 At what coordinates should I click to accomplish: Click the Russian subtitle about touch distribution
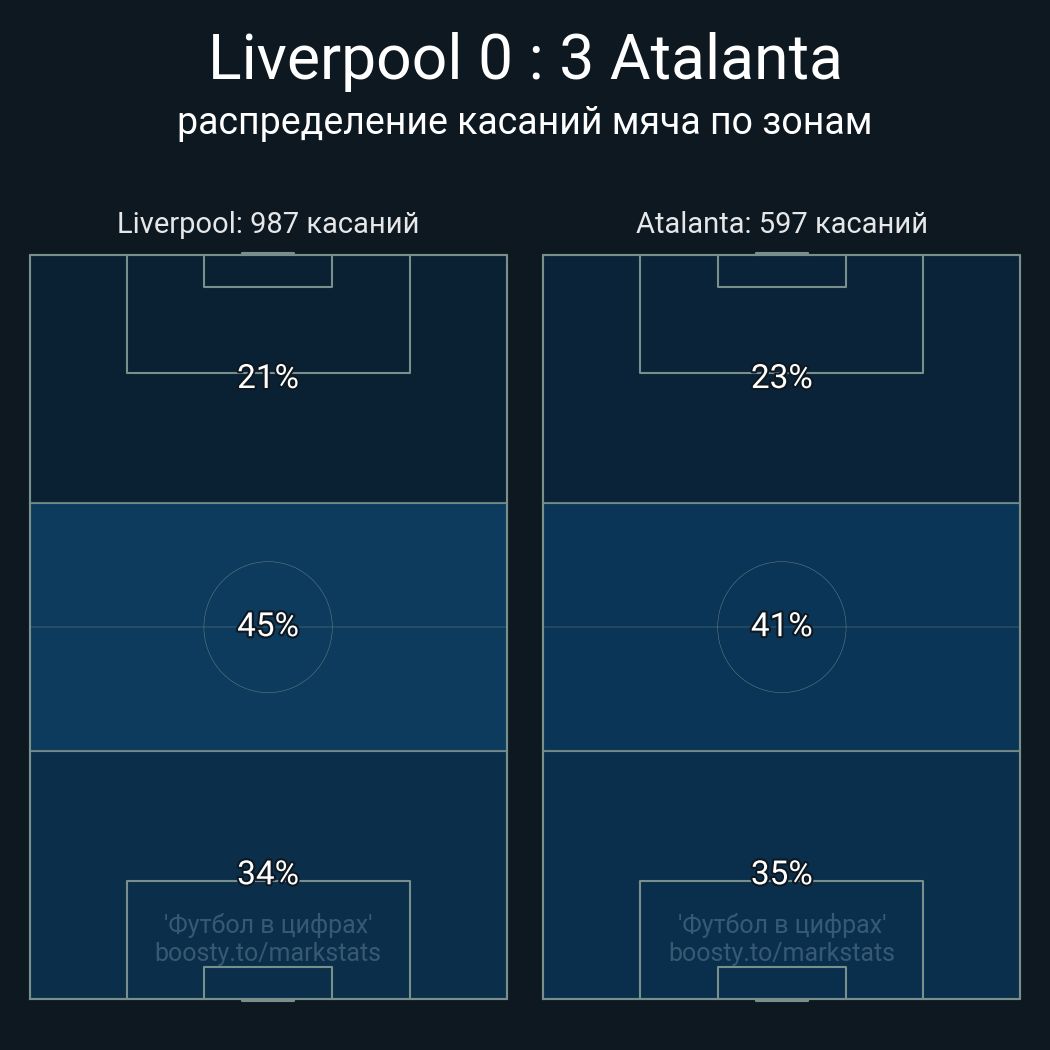click(x=525, y=121)
